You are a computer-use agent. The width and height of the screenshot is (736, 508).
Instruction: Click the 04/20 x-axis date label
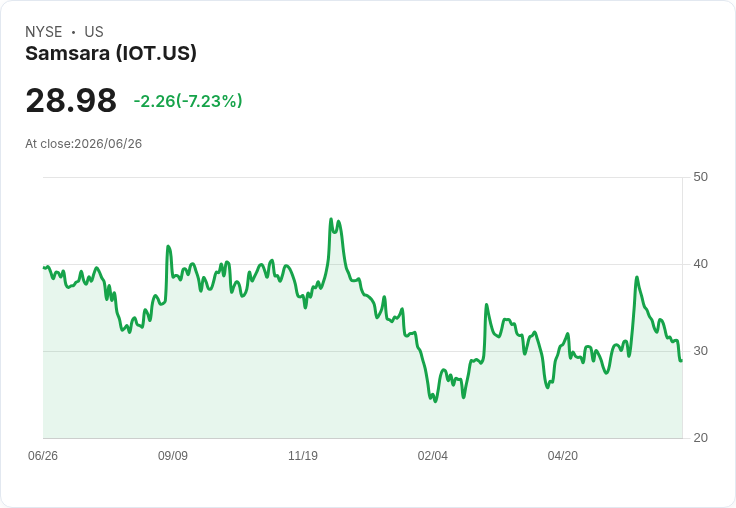pyautogui.click(x=563, y=455)
